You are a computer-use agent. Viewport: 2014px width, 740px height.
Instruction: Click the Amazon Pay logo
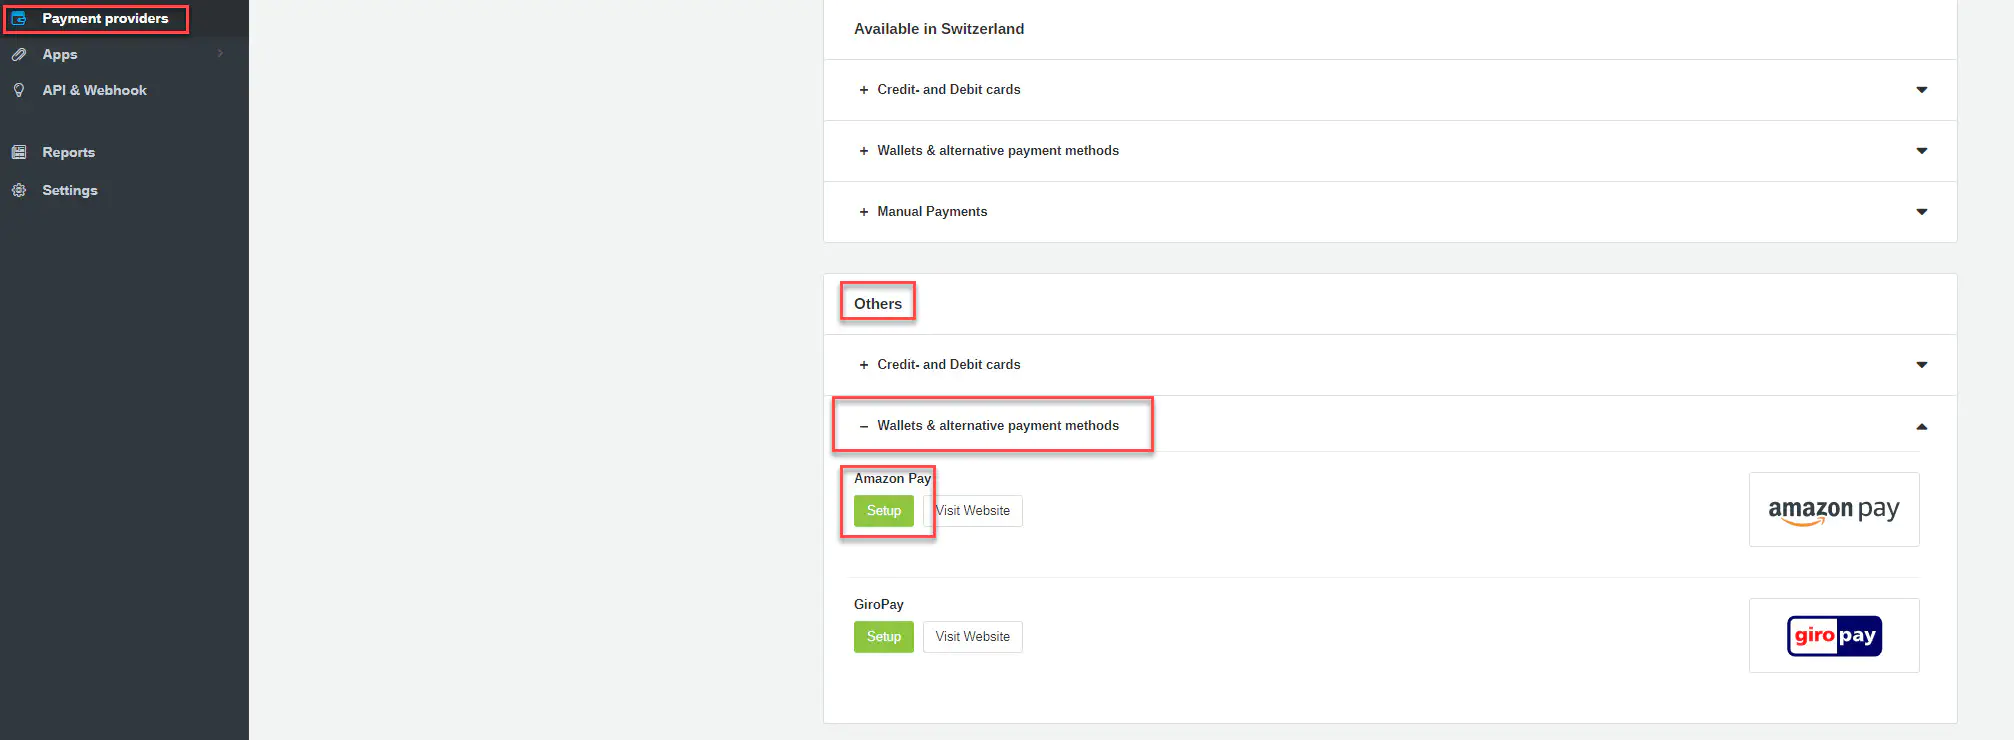tap(1833, 510)
